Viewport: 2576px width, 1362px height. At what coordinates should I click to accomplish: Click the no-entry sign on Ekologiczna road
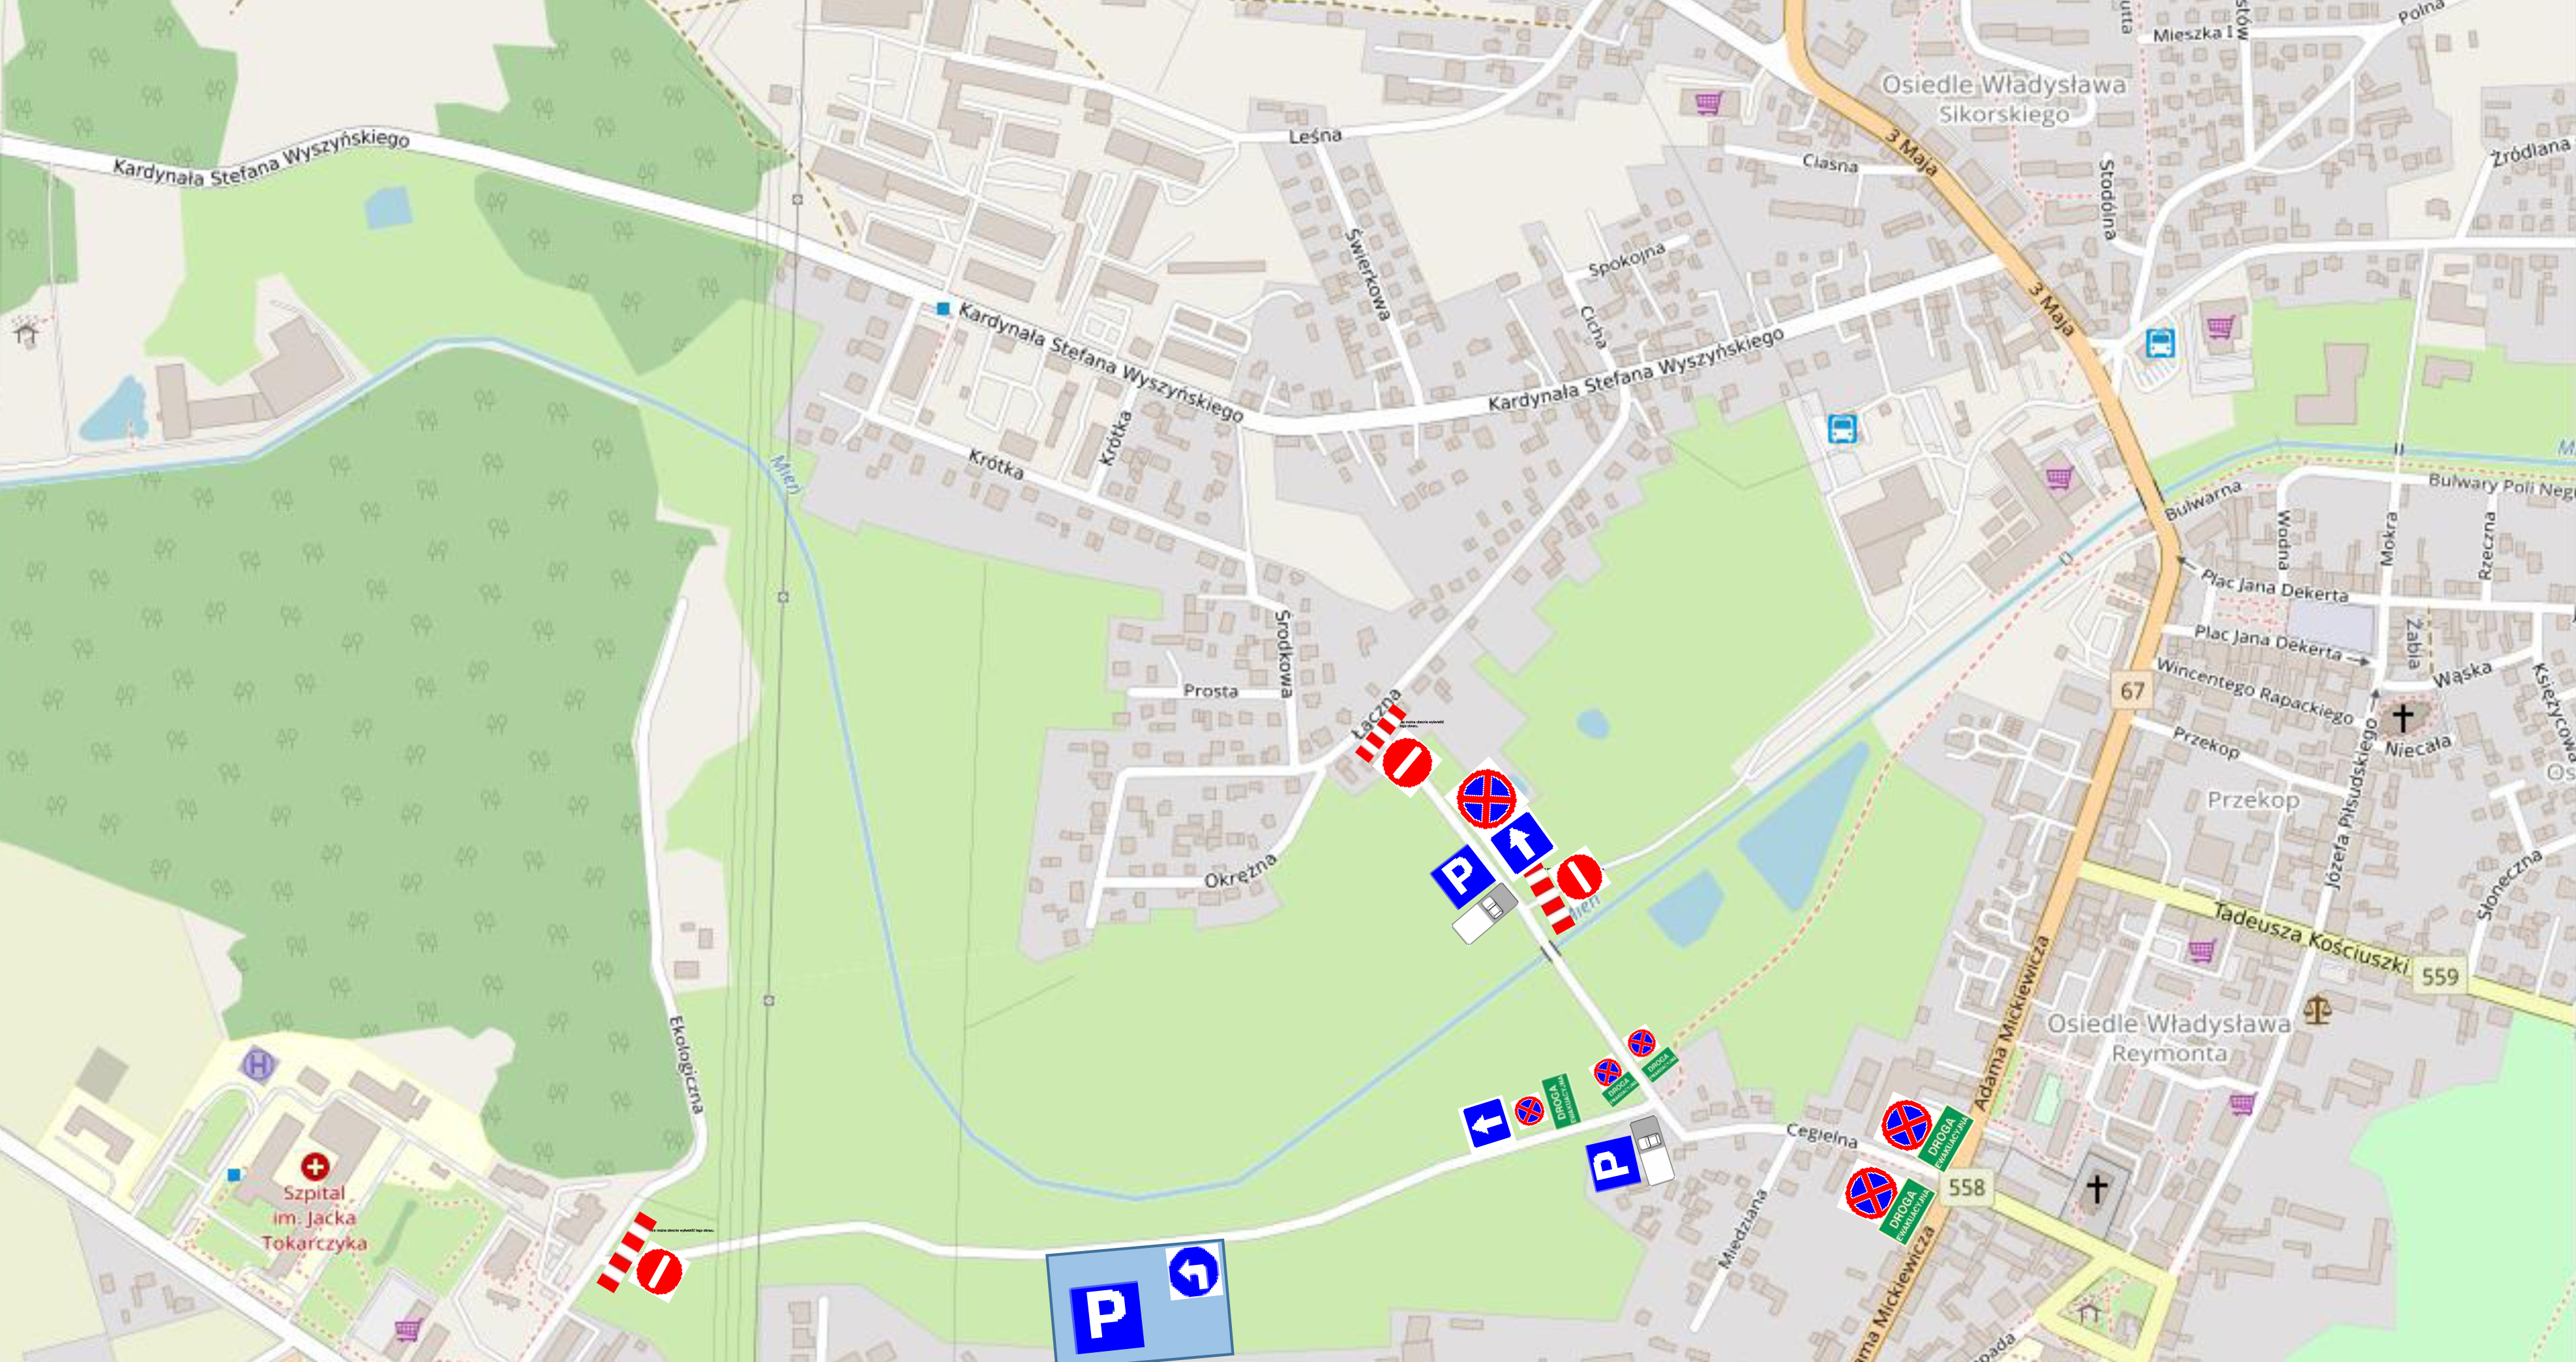click(x=659, y=1271)
